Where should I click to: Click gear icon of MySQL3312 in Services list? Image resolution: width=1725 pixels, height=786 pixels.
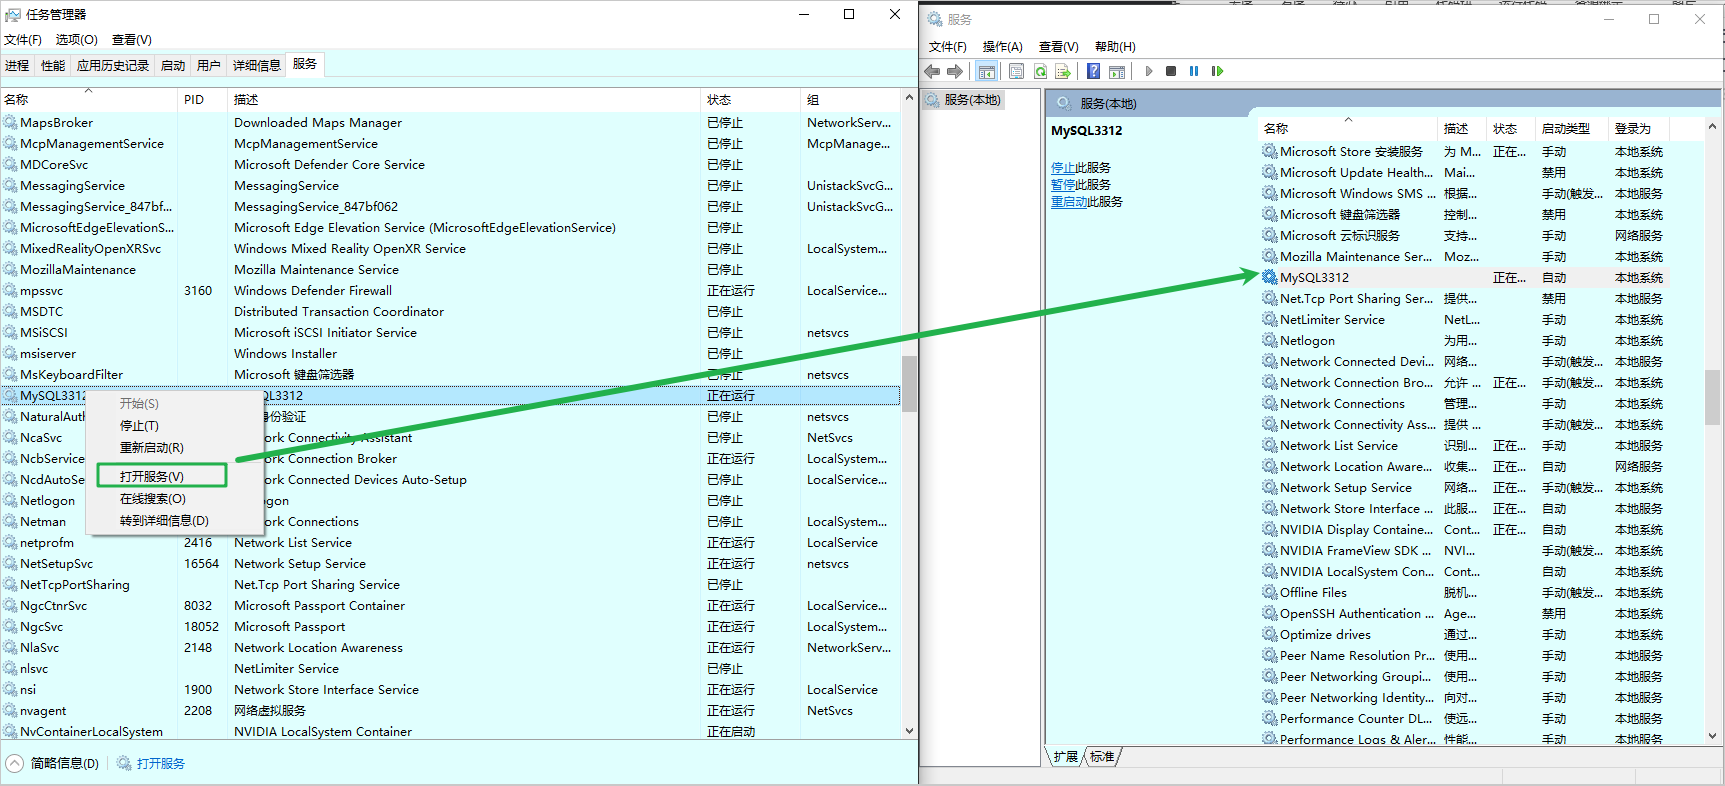1269,277
